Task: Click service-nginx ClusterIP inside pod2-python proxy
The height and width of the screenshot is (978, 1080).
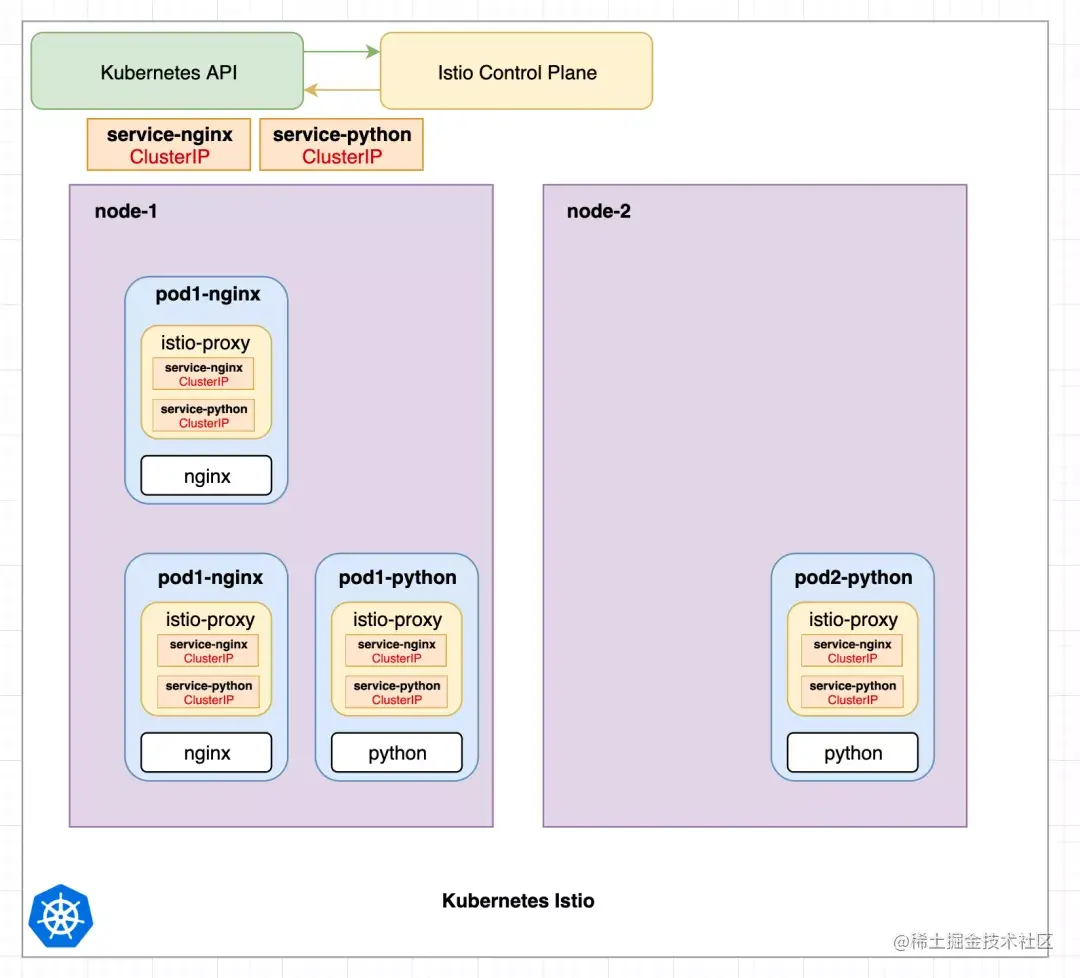Action: click(852, 651)
